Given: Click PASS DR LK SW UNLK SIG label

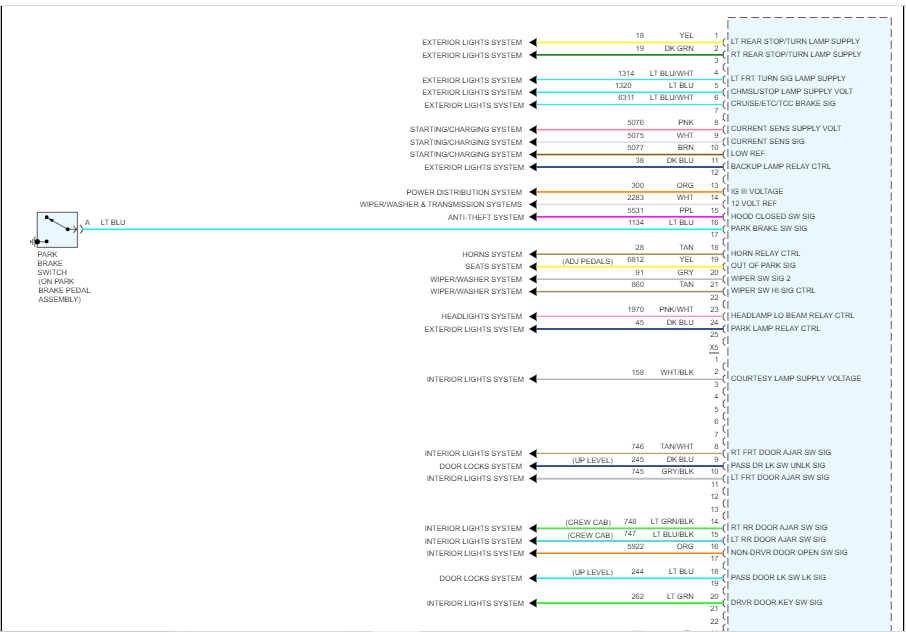Looking at the screenshot, I should 778,466.
